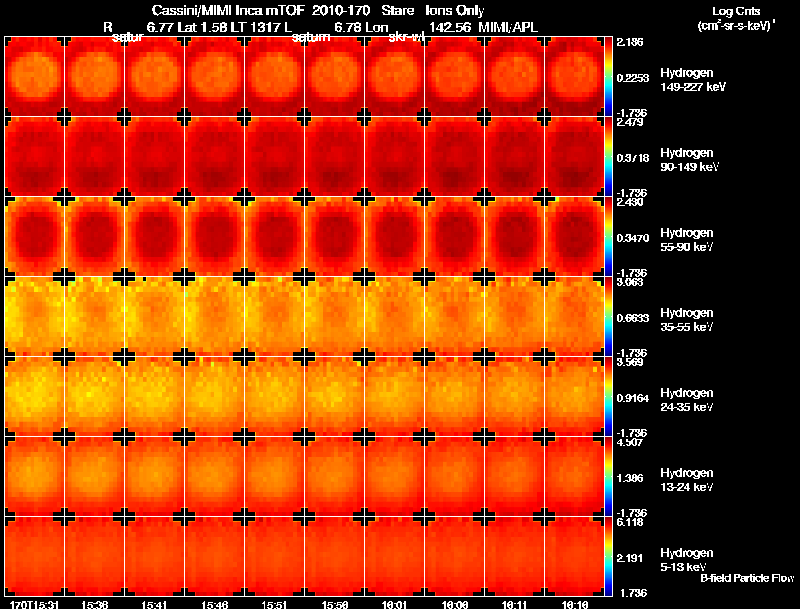The width and height of the screenshot is (800, 609).
Task: Click the 'B-field Particle Flow' caption
Action: coord(747,578)
